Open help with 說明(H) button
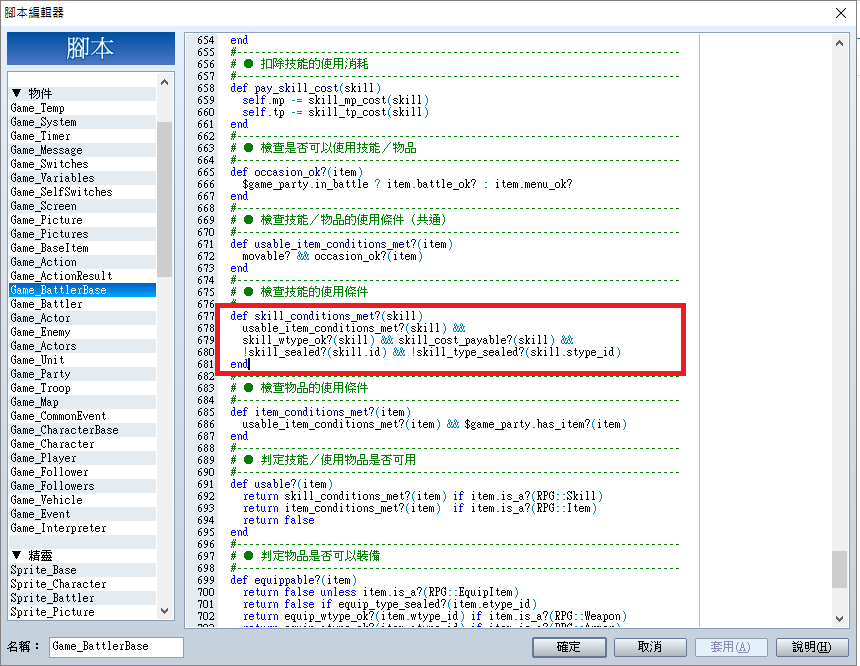The width and height of the screenshot is (860, 666). [812, 647]
